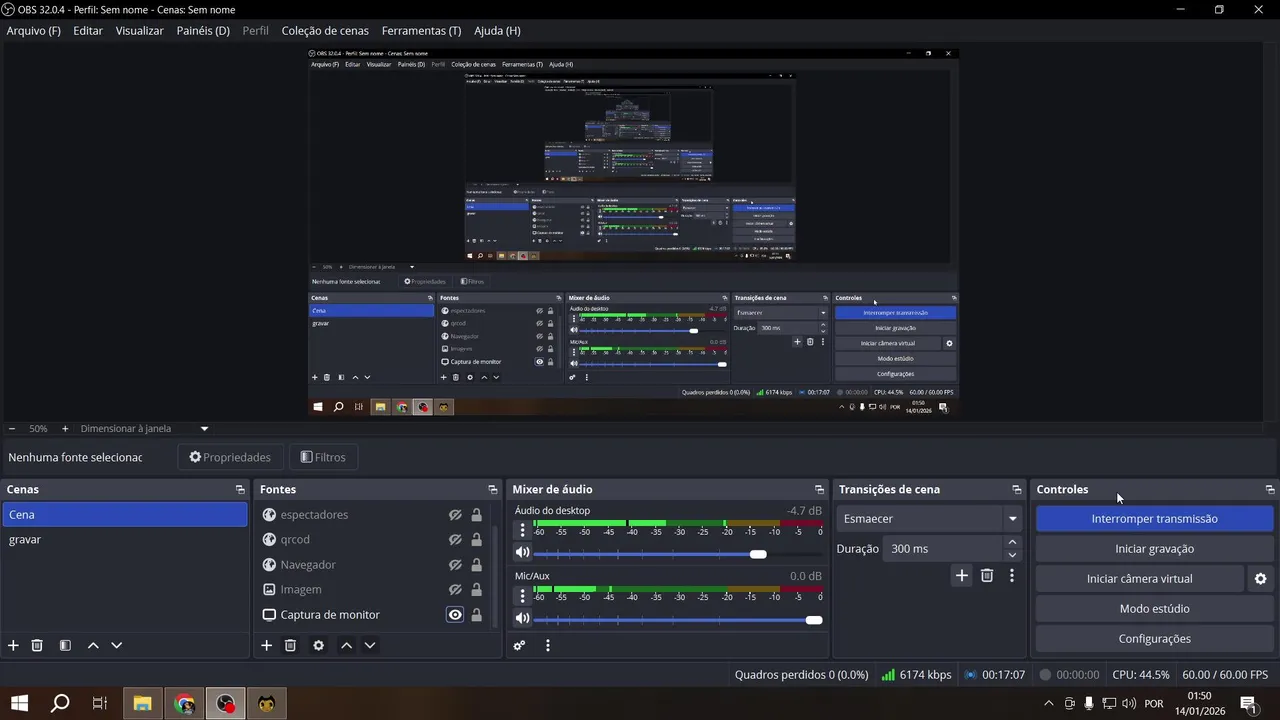Open virtual camera settings gear
The height and width of the screenshot is (720, 1280).
coord(1260,578)
